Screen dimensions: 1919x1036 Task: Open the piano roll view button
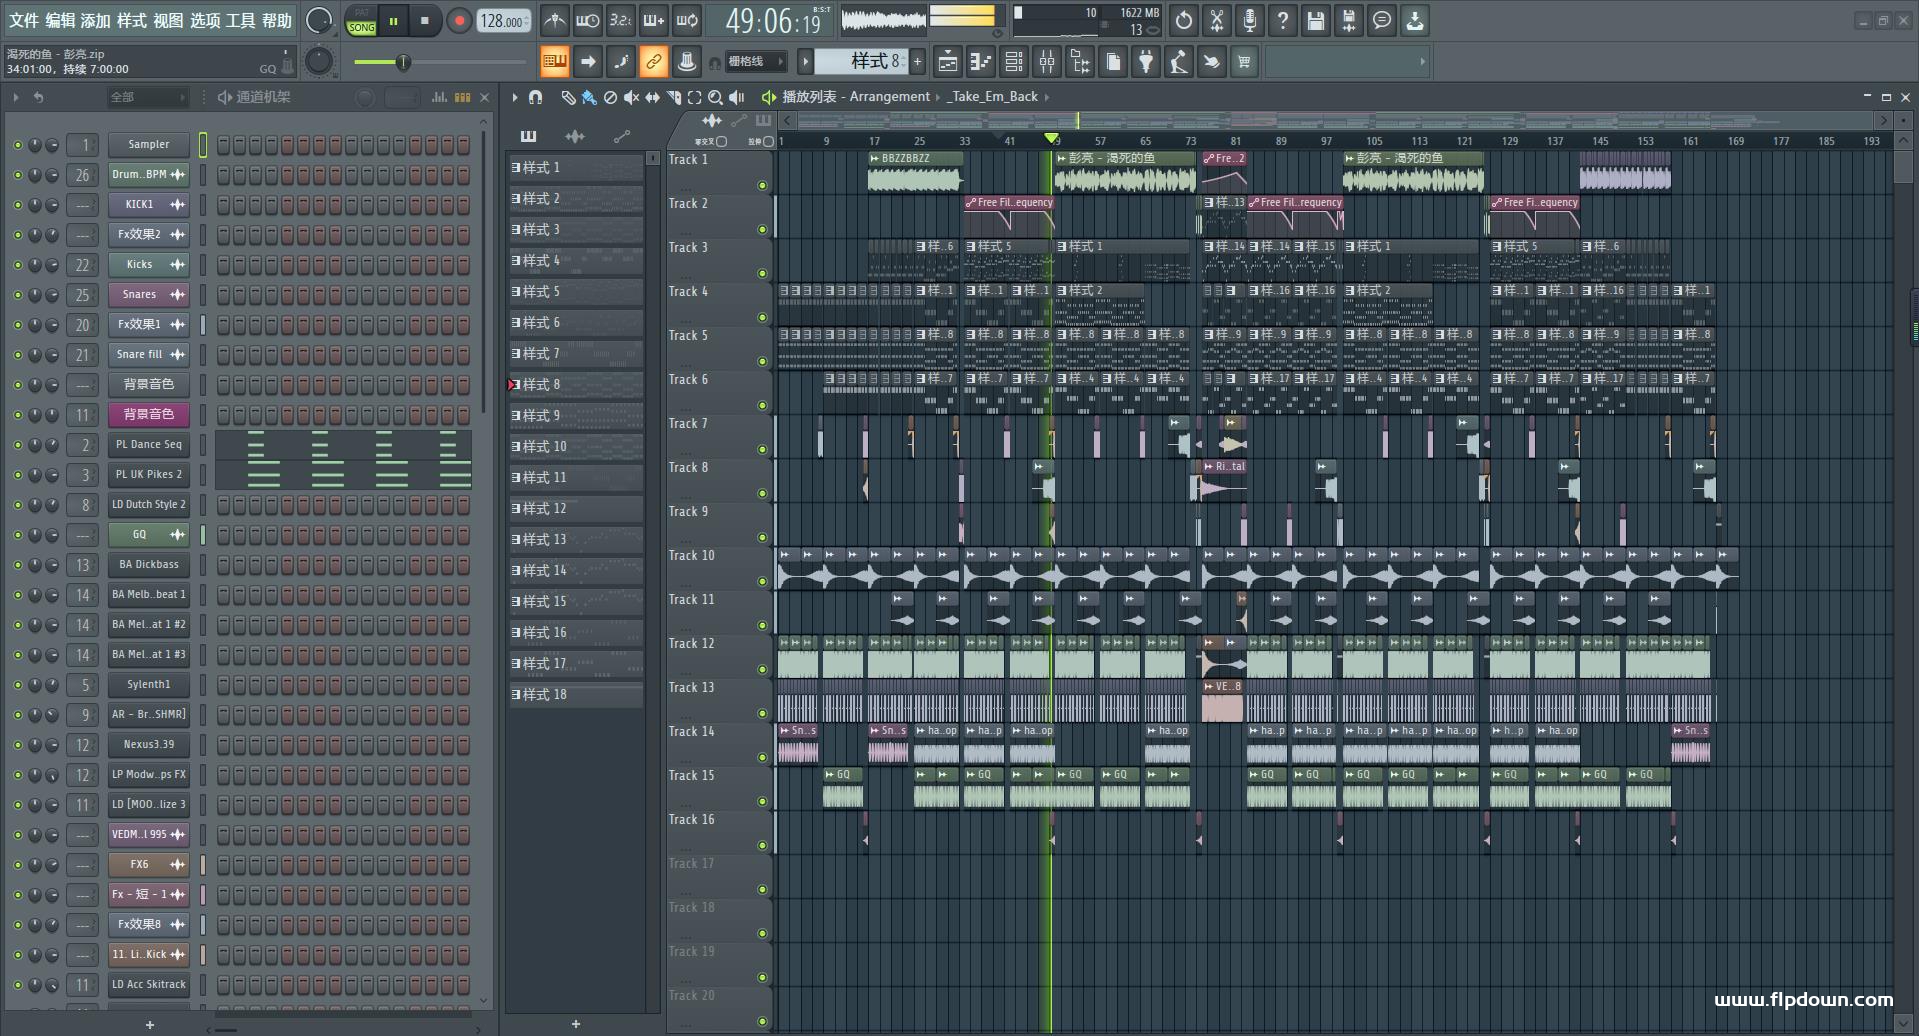pos(980,62)
